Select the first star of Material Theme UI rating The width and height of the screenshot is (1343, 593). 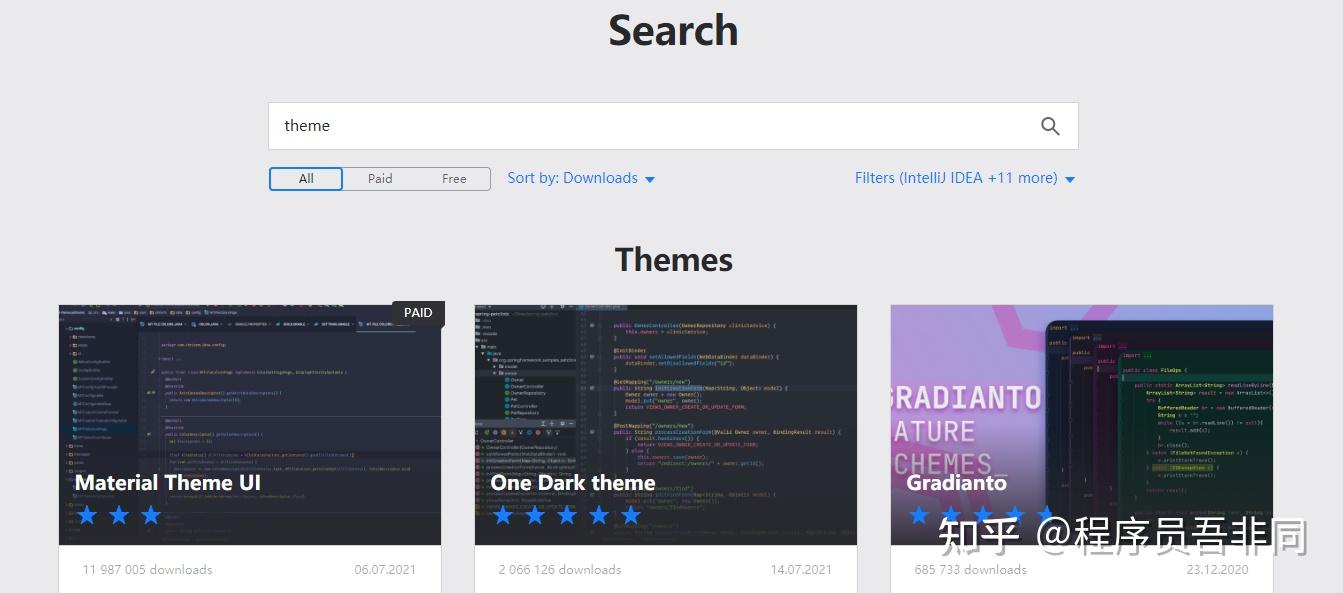pos(87,514)
